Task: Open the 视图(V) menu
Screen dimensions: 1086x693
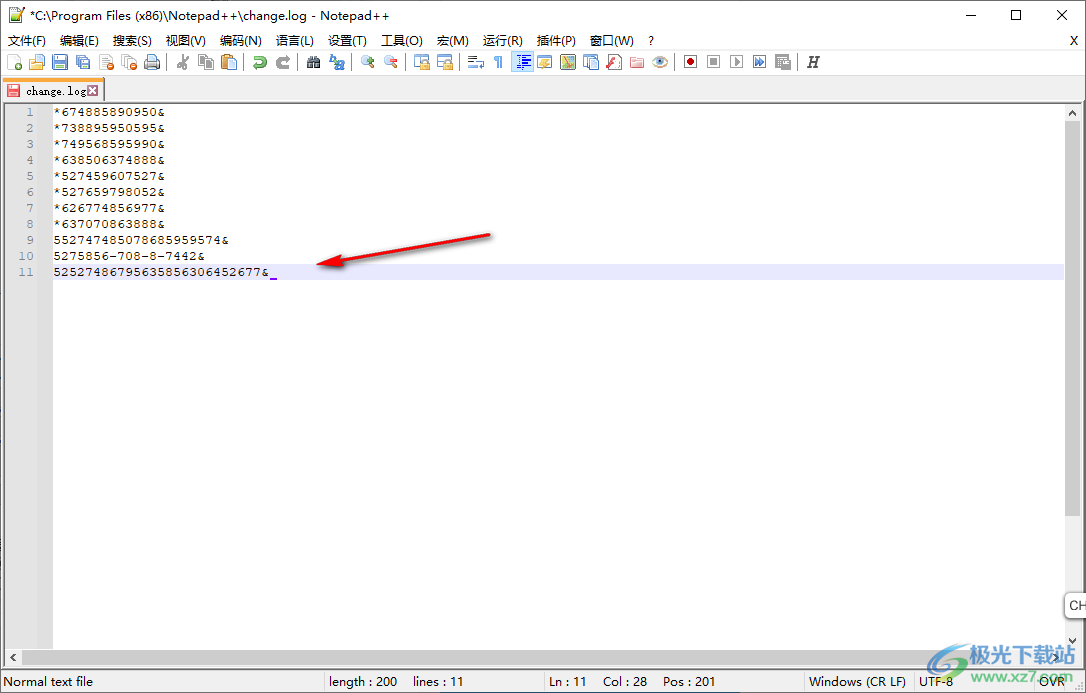Action: pos(186,41)
